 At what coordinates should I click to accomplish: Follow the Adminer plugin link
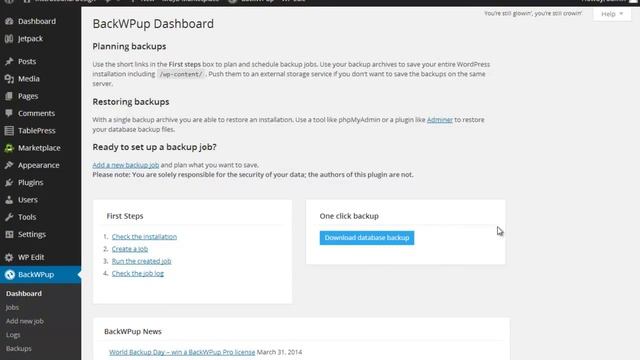pyautogui.click(x=440, y=120)
